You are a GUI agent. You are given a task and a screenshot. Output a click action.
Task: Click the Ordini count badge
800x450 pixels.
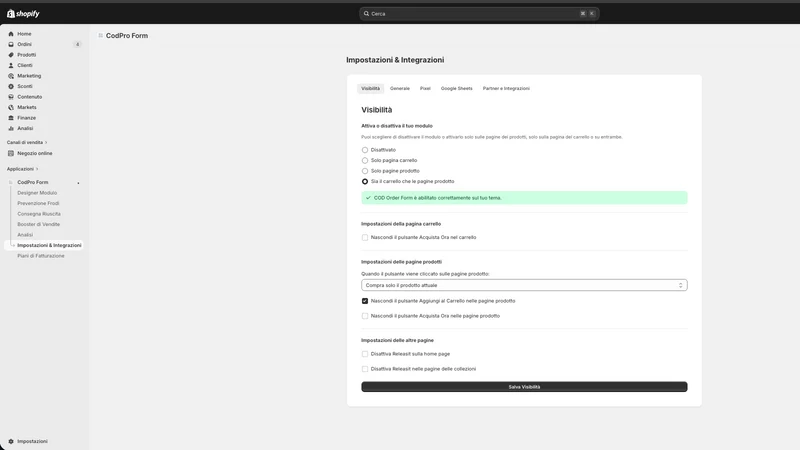(78, 44)
